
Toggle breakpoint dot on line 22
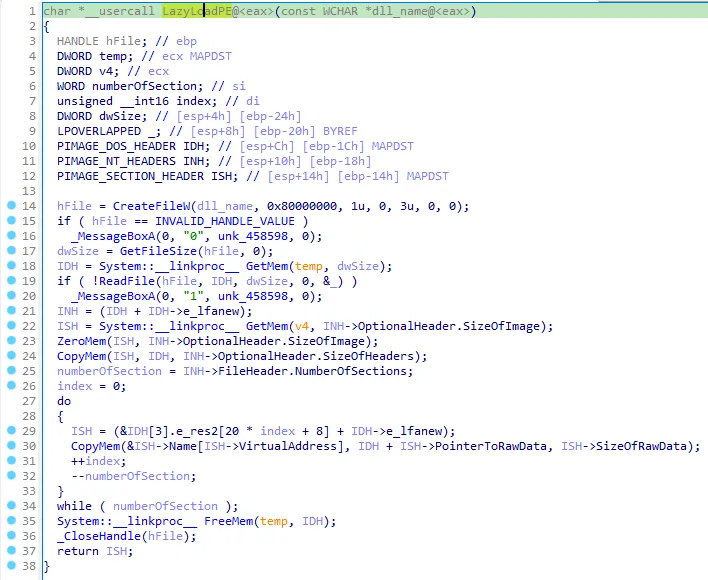[x=11, y=325]
